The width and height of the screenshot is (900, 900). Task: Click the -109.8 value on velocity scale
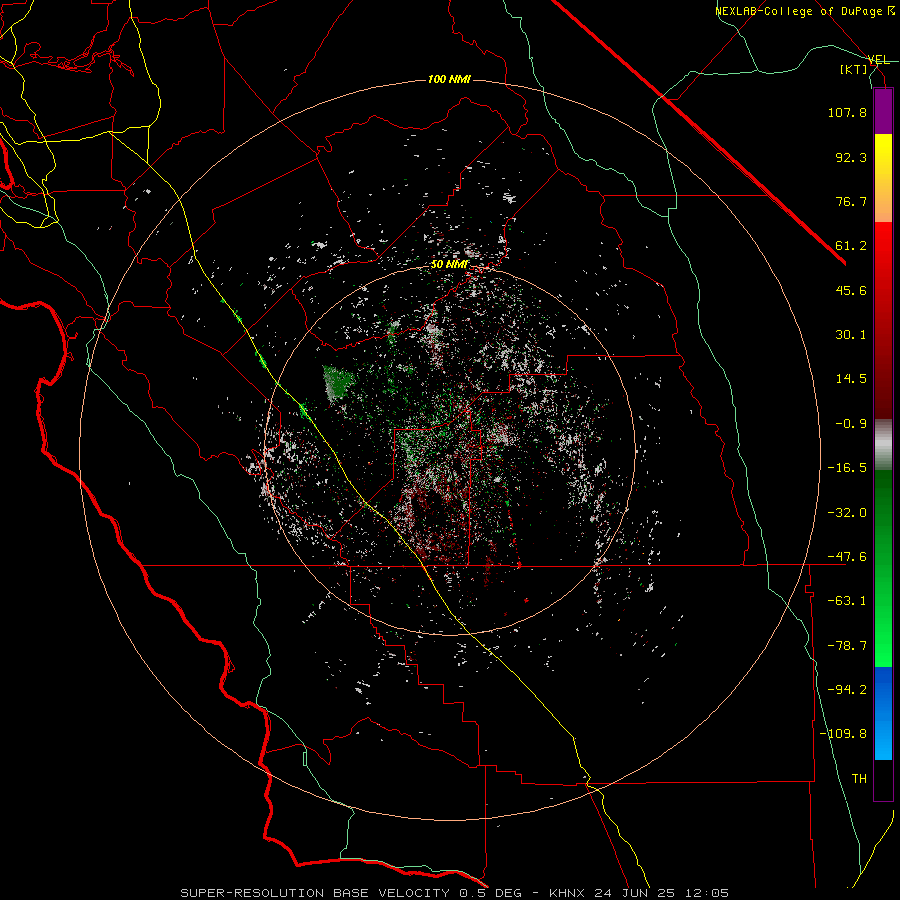(x=844, y=734)
